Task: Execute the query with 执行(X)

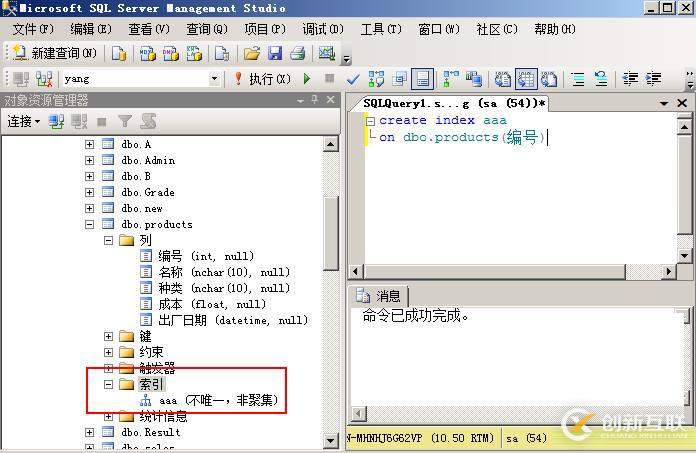Action: pyautogui.click(x=263, y=79)
